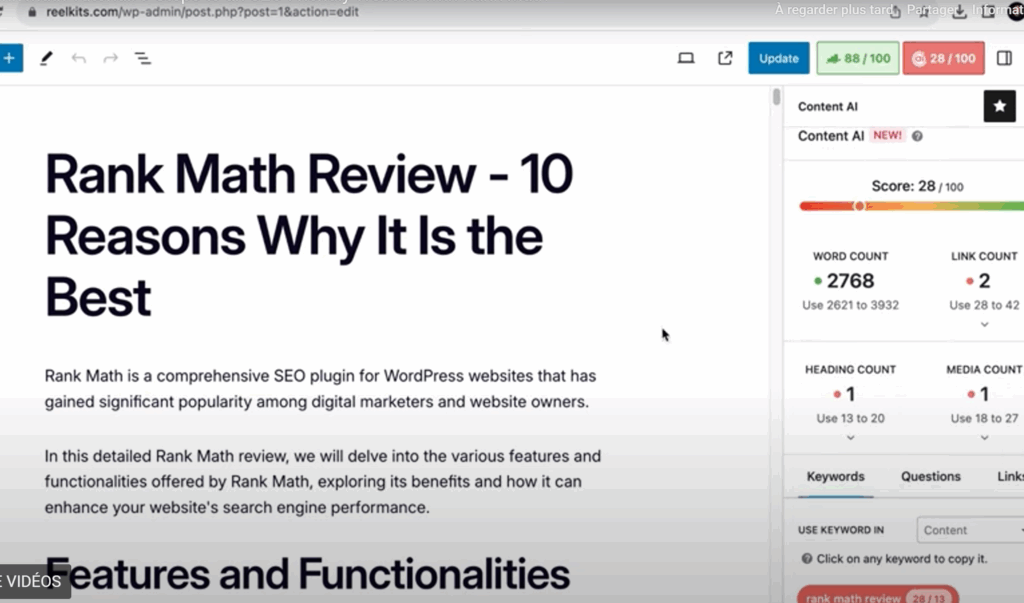Click the laptop Preview icon
Image resolution: width=1024 pixels, height=603 pixels.
[x=686, y=59]
